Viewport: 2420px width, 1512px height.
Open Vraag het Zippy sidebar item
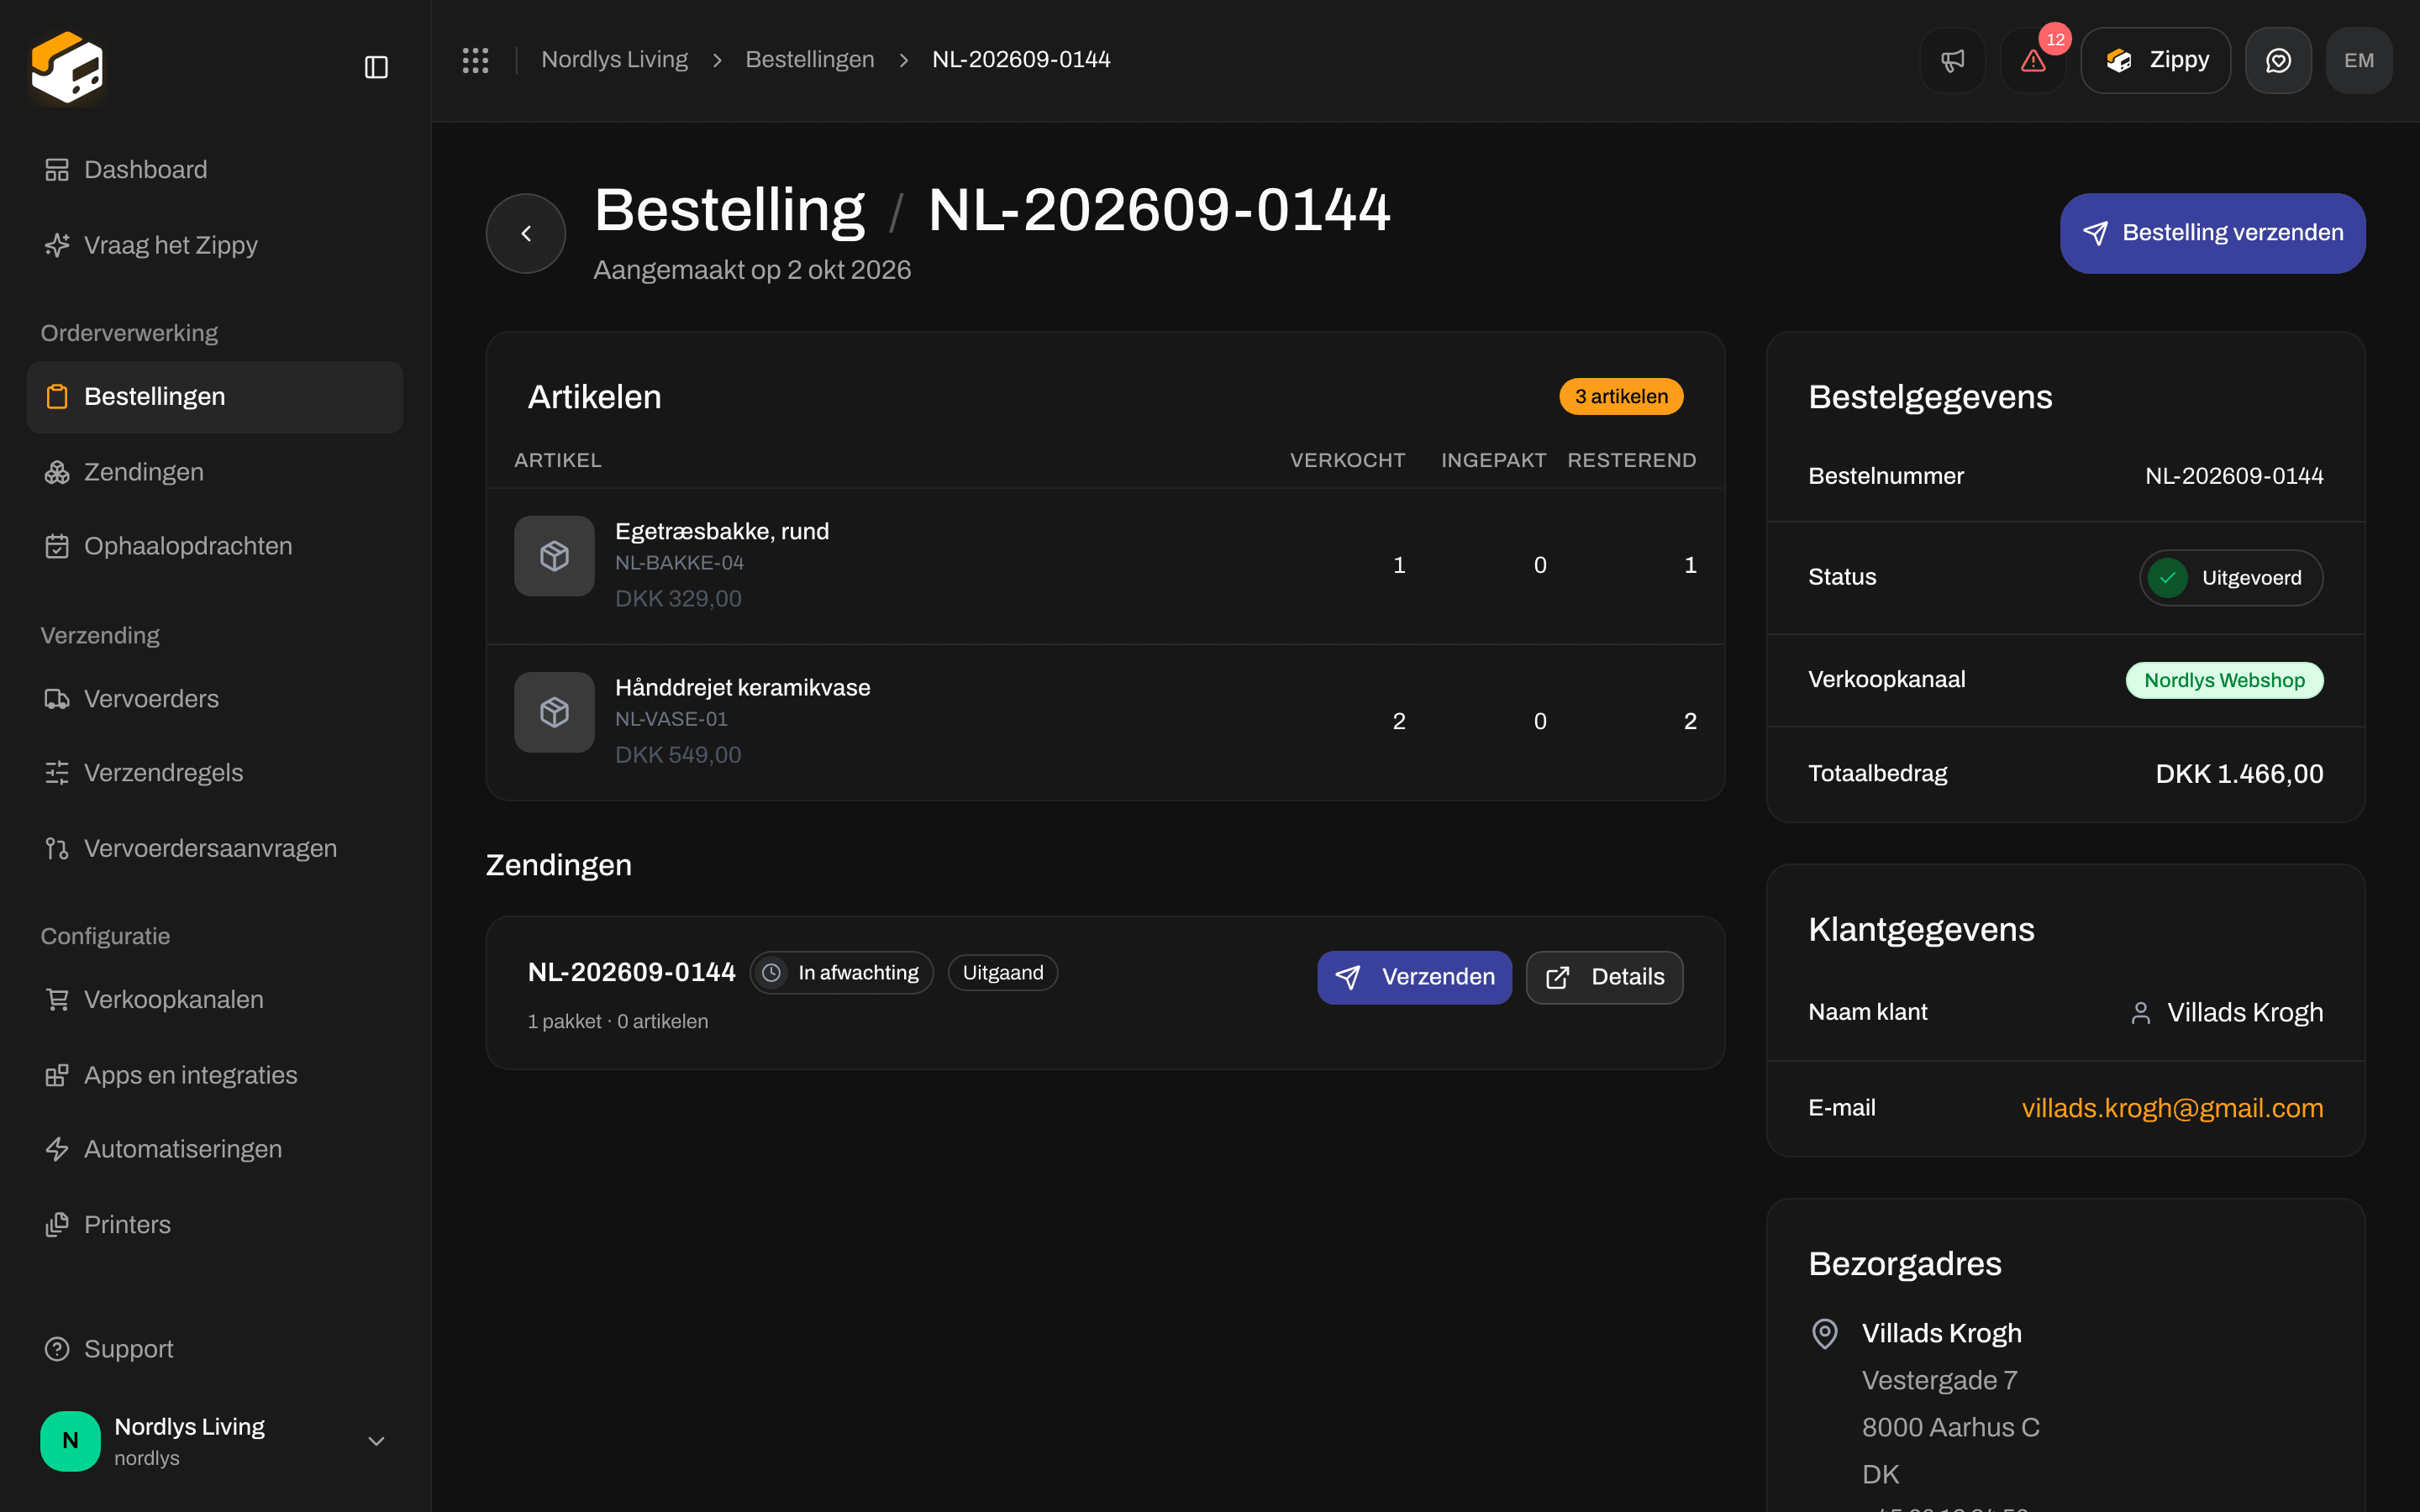click(215, 245)
